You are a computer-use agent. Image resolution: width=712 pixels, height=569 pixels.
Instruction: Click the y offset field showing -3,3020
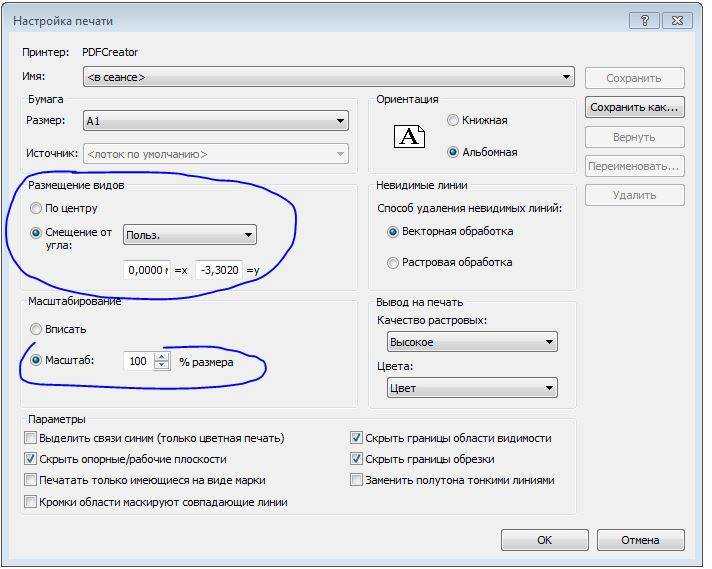coord(219,270)
